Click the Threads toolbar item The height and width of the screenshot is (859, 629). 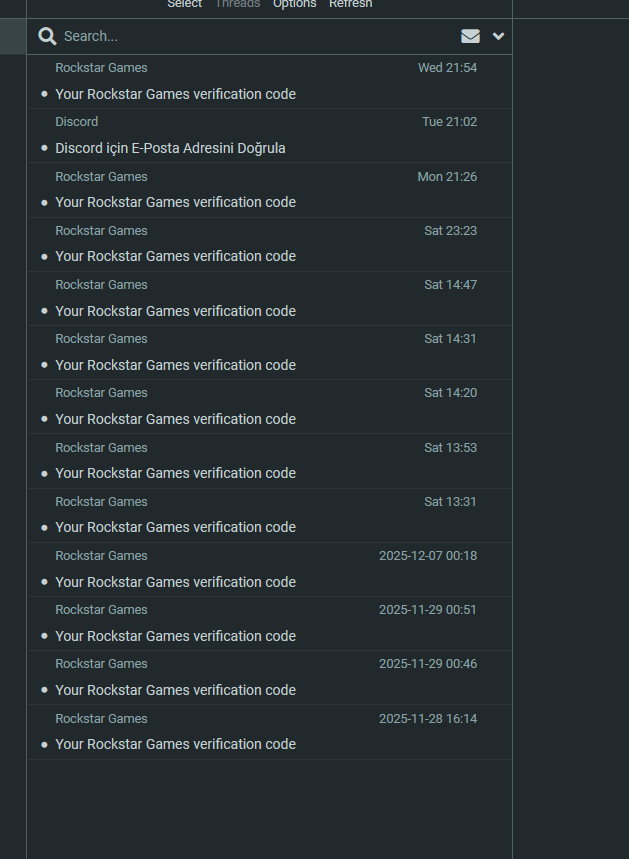tap(237, 4)
